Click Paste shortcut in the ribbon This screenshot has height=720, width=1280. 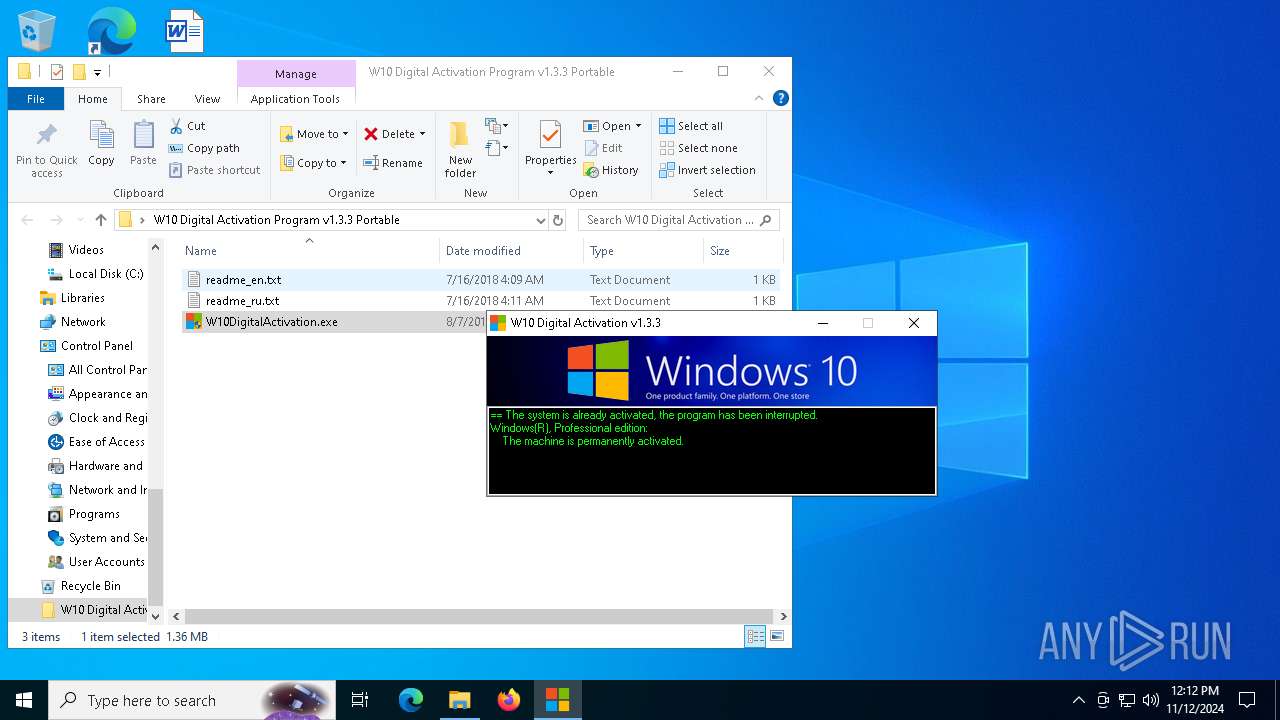point(214,170)
